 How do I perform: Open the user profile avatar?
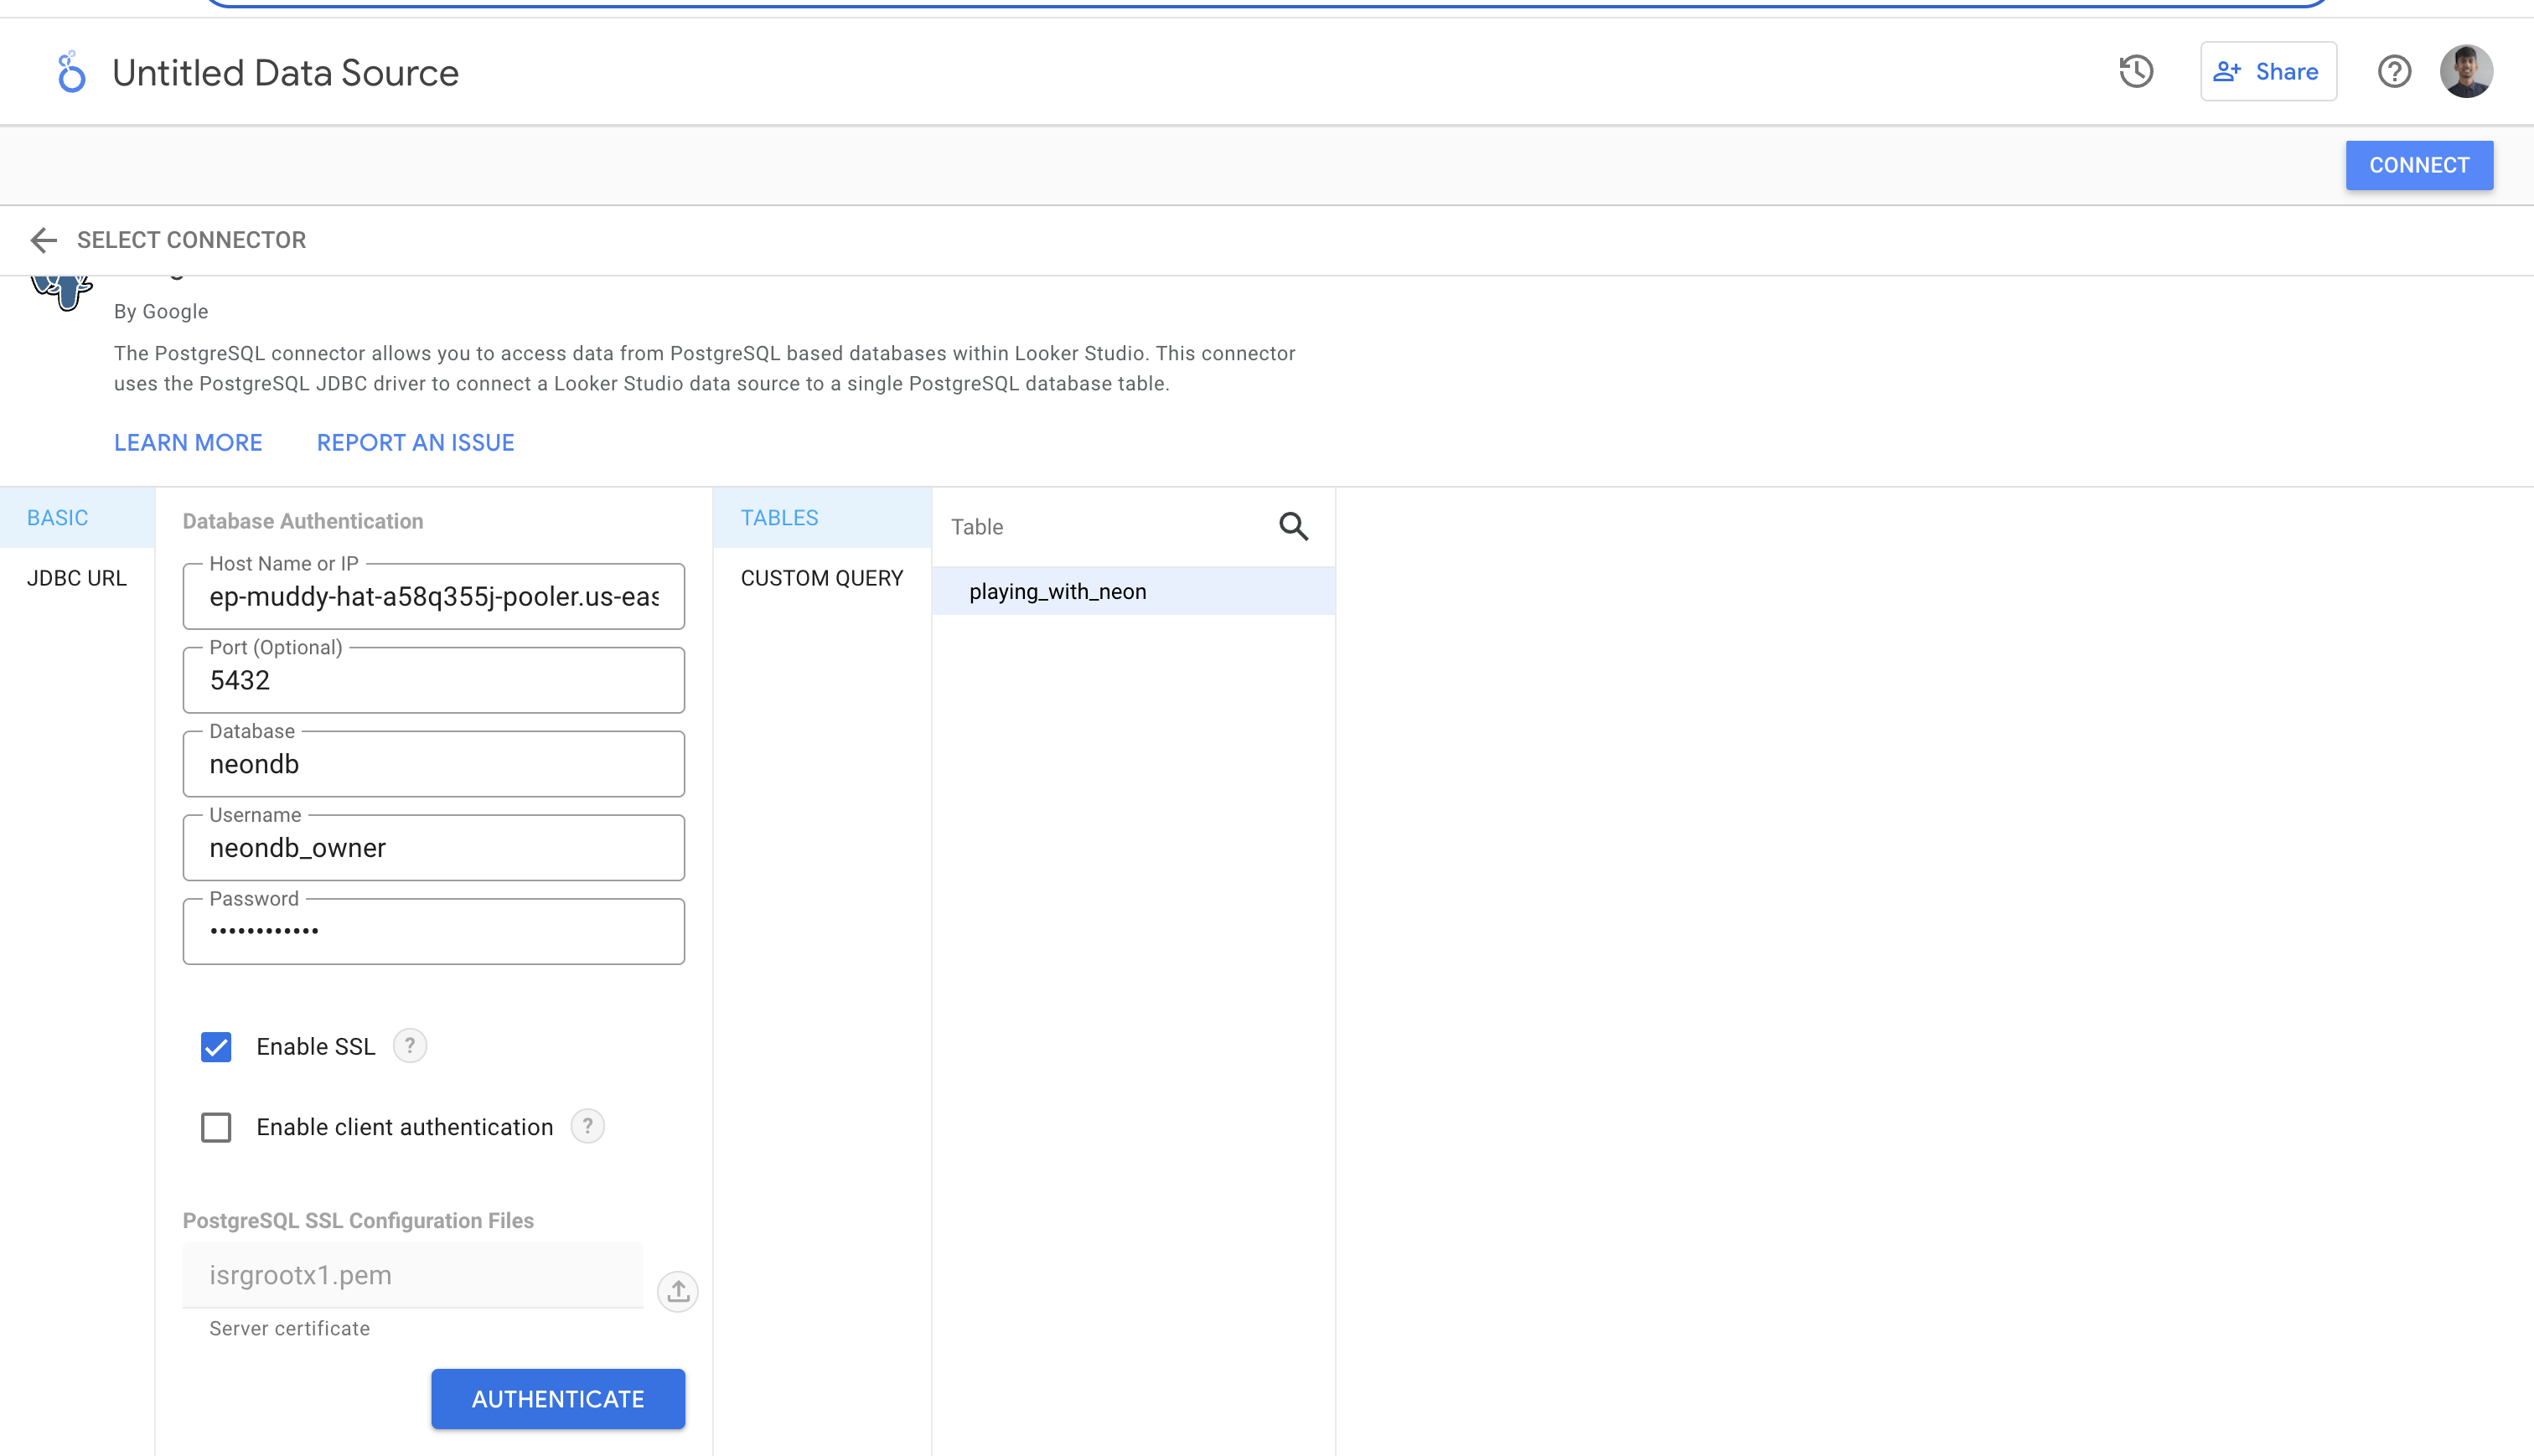pyautogui.click(x=2466, y=72)
